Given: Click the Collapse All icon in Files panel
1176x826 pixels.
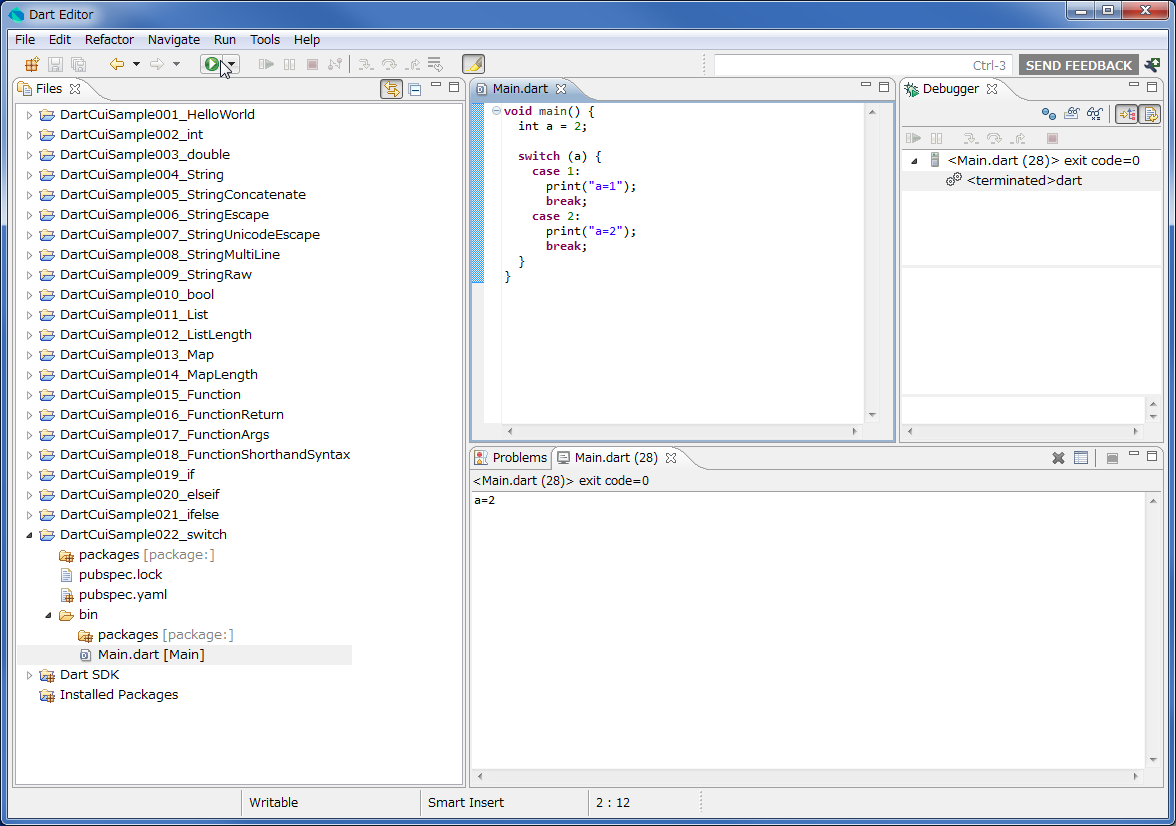Looking at the screenshot, I should pyautogui.click(x=415, y=89).
